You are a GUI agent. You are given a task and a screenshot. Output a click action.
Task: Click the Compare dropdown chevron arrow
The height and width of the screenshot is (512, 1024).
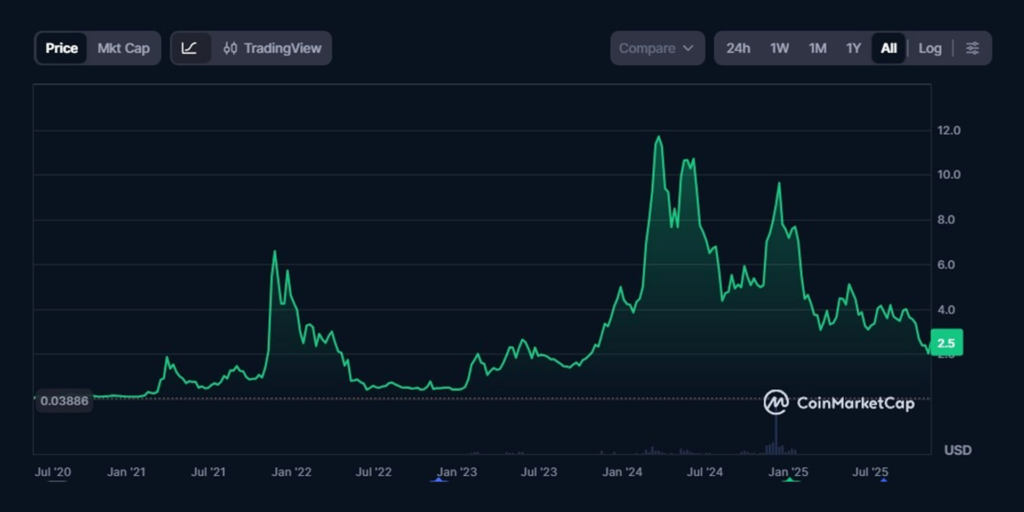coord(688,48)
